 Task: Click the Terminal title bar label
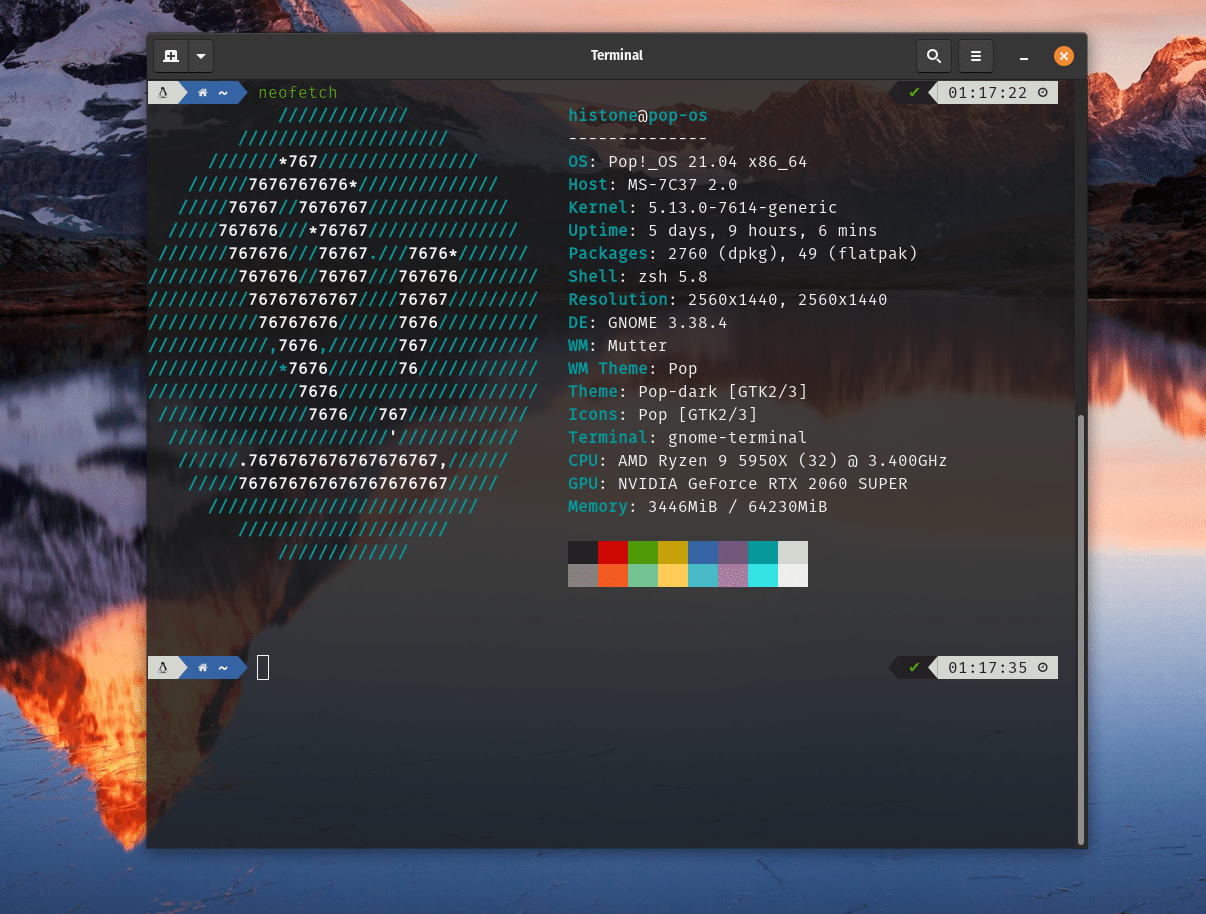[x=617, y=56]
